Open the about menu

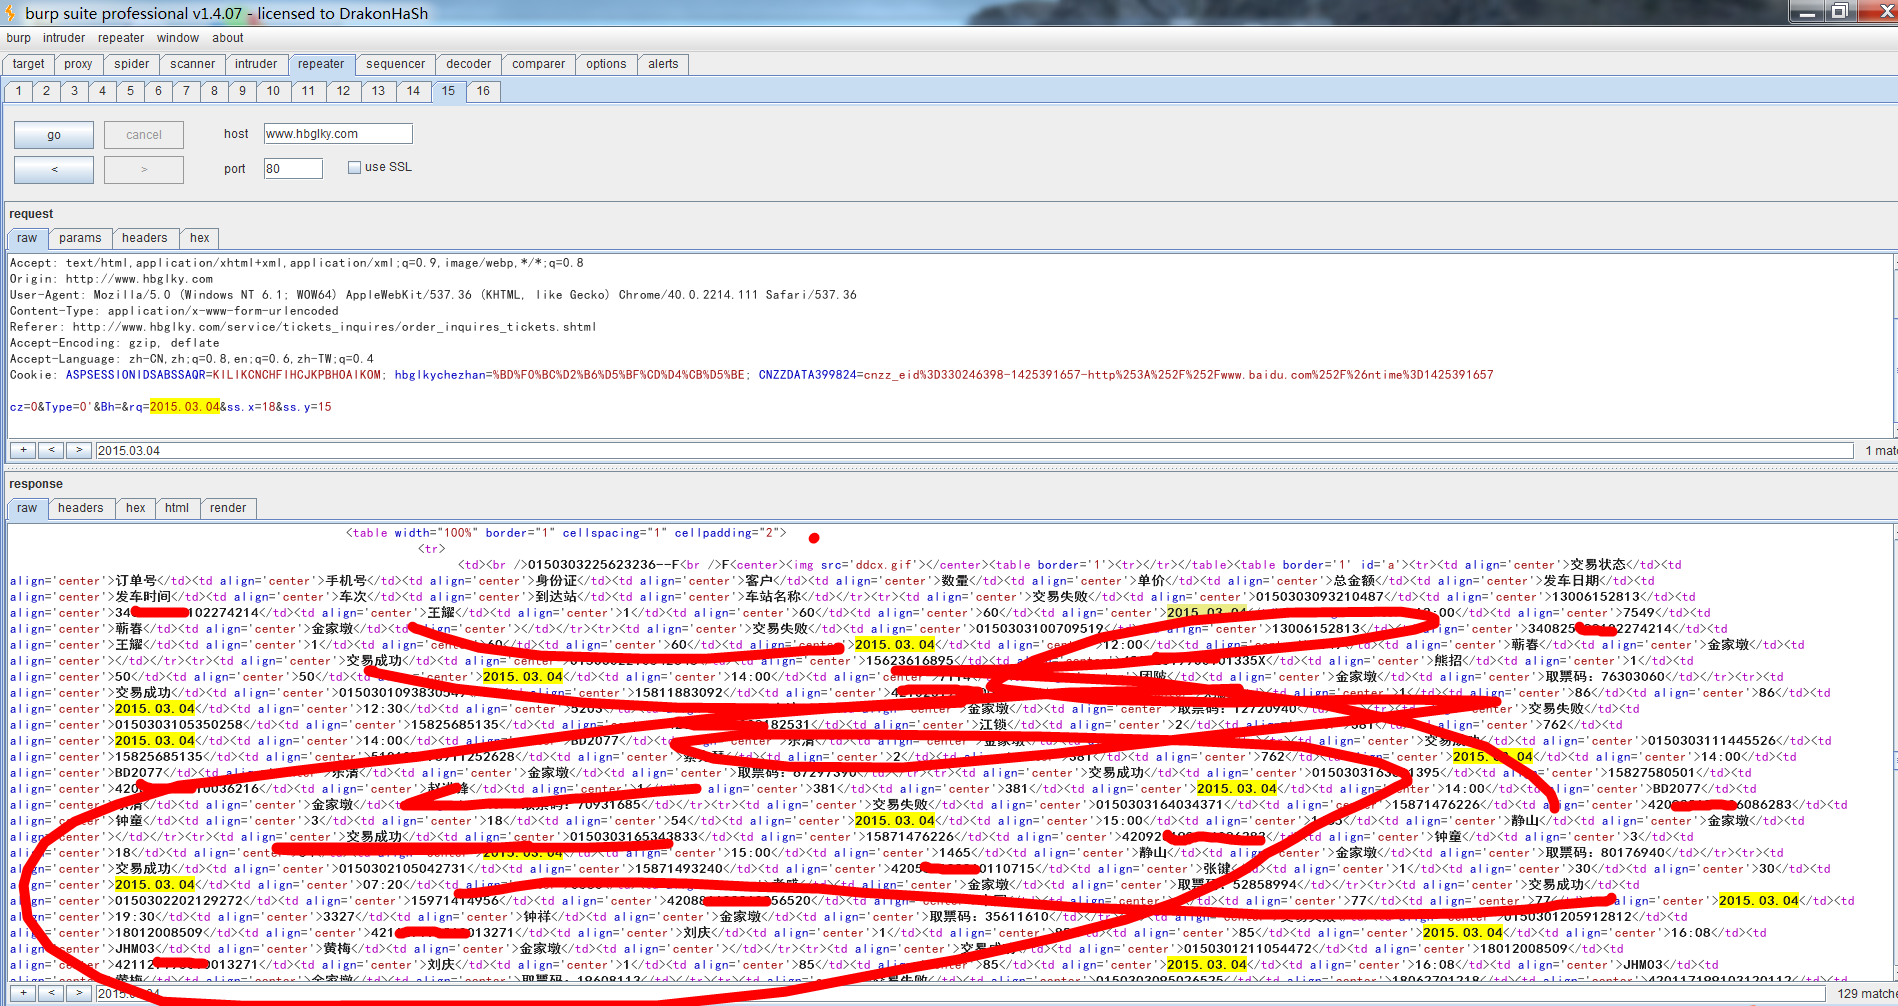pyautogui.click(x=228, y=38)
